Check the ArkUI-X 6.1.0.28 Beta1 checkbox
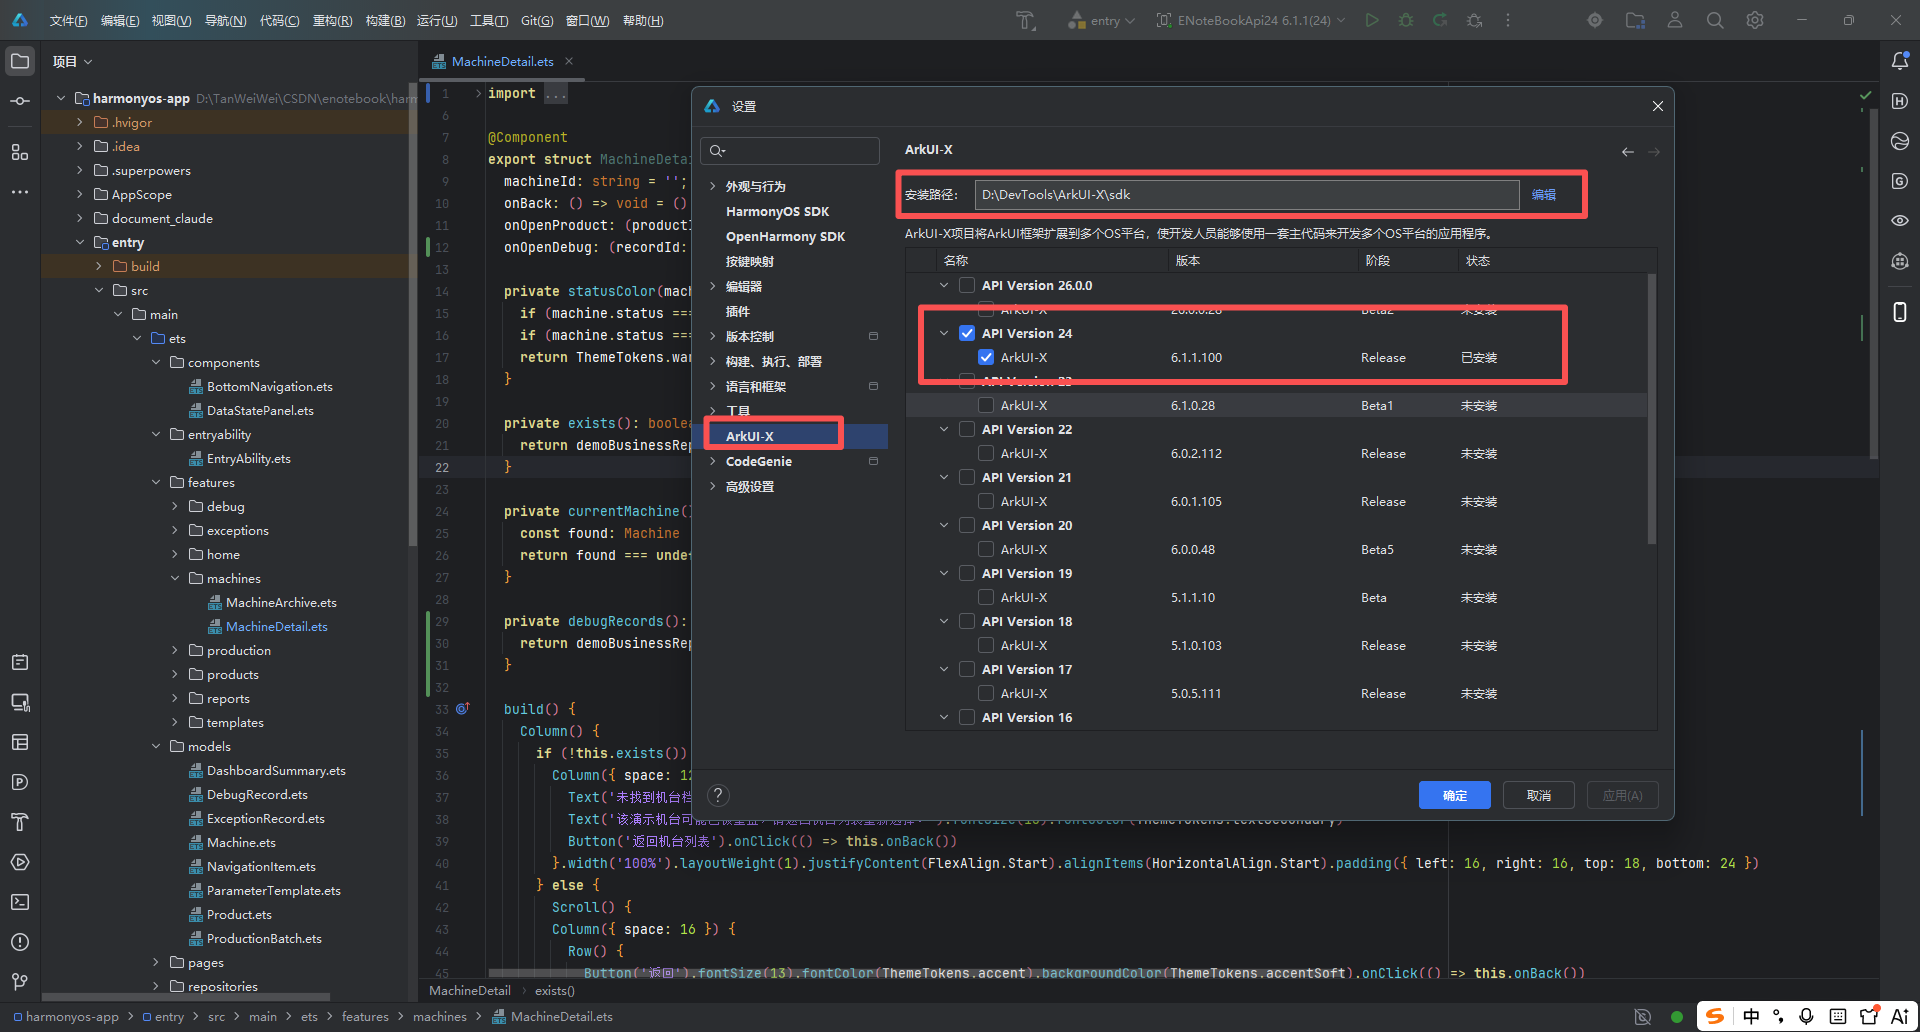This screenshot has height=1032, width=1920. pyautogui.click(x=986, y=405)
